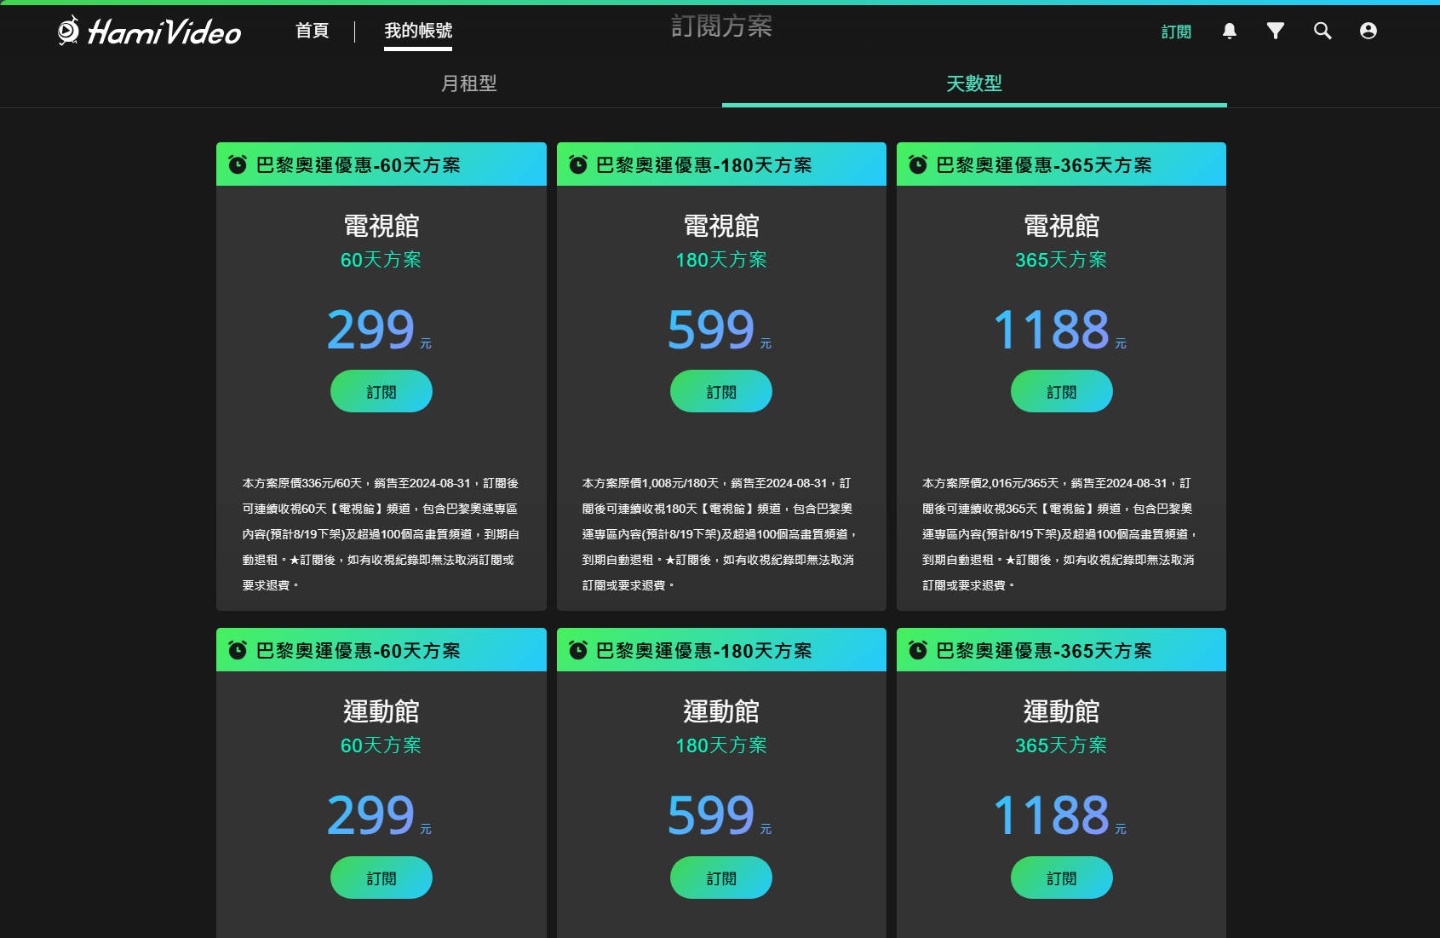This screenshot has width=1440, height=938.
Task: Click the 299 price on 運動館 card
Action: coord(371,815)
